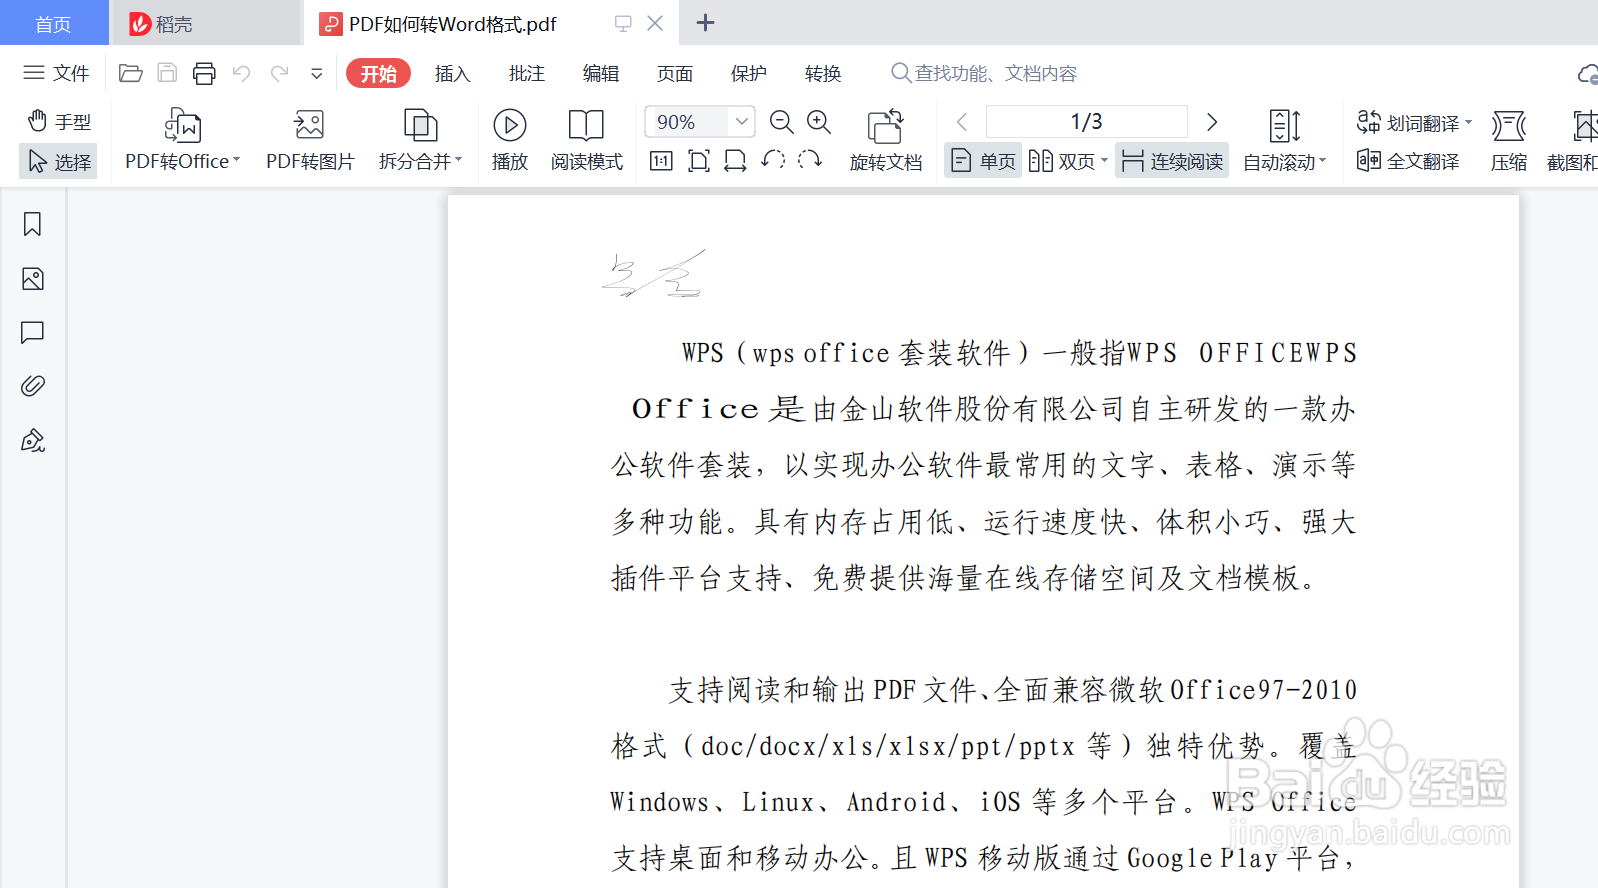Image resolution: width=1598 pixels, height=888 pixels.
Task: Open the zoom percentage dropdown
Action: click(x=742, y=122)
